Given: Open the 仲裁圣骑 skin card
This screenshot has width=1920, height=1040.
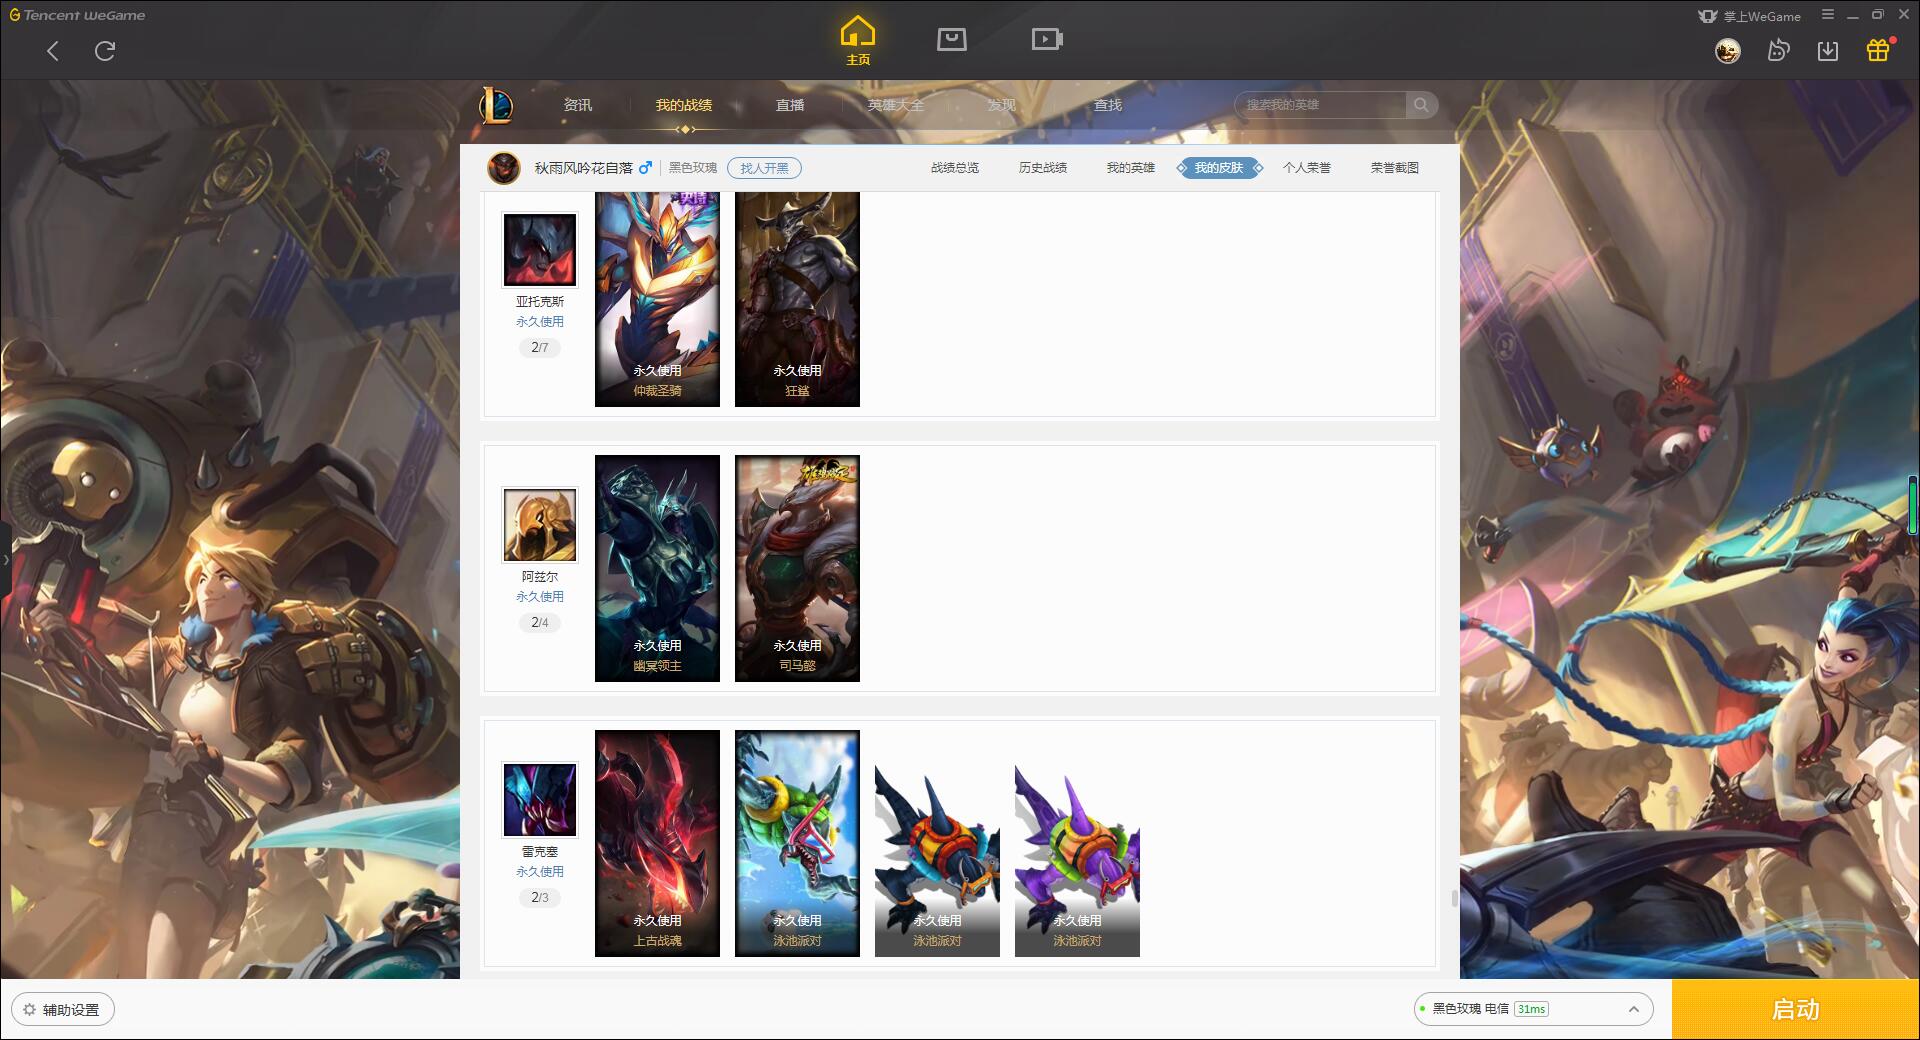Looking at the screenshot, I should coord(657,299).
